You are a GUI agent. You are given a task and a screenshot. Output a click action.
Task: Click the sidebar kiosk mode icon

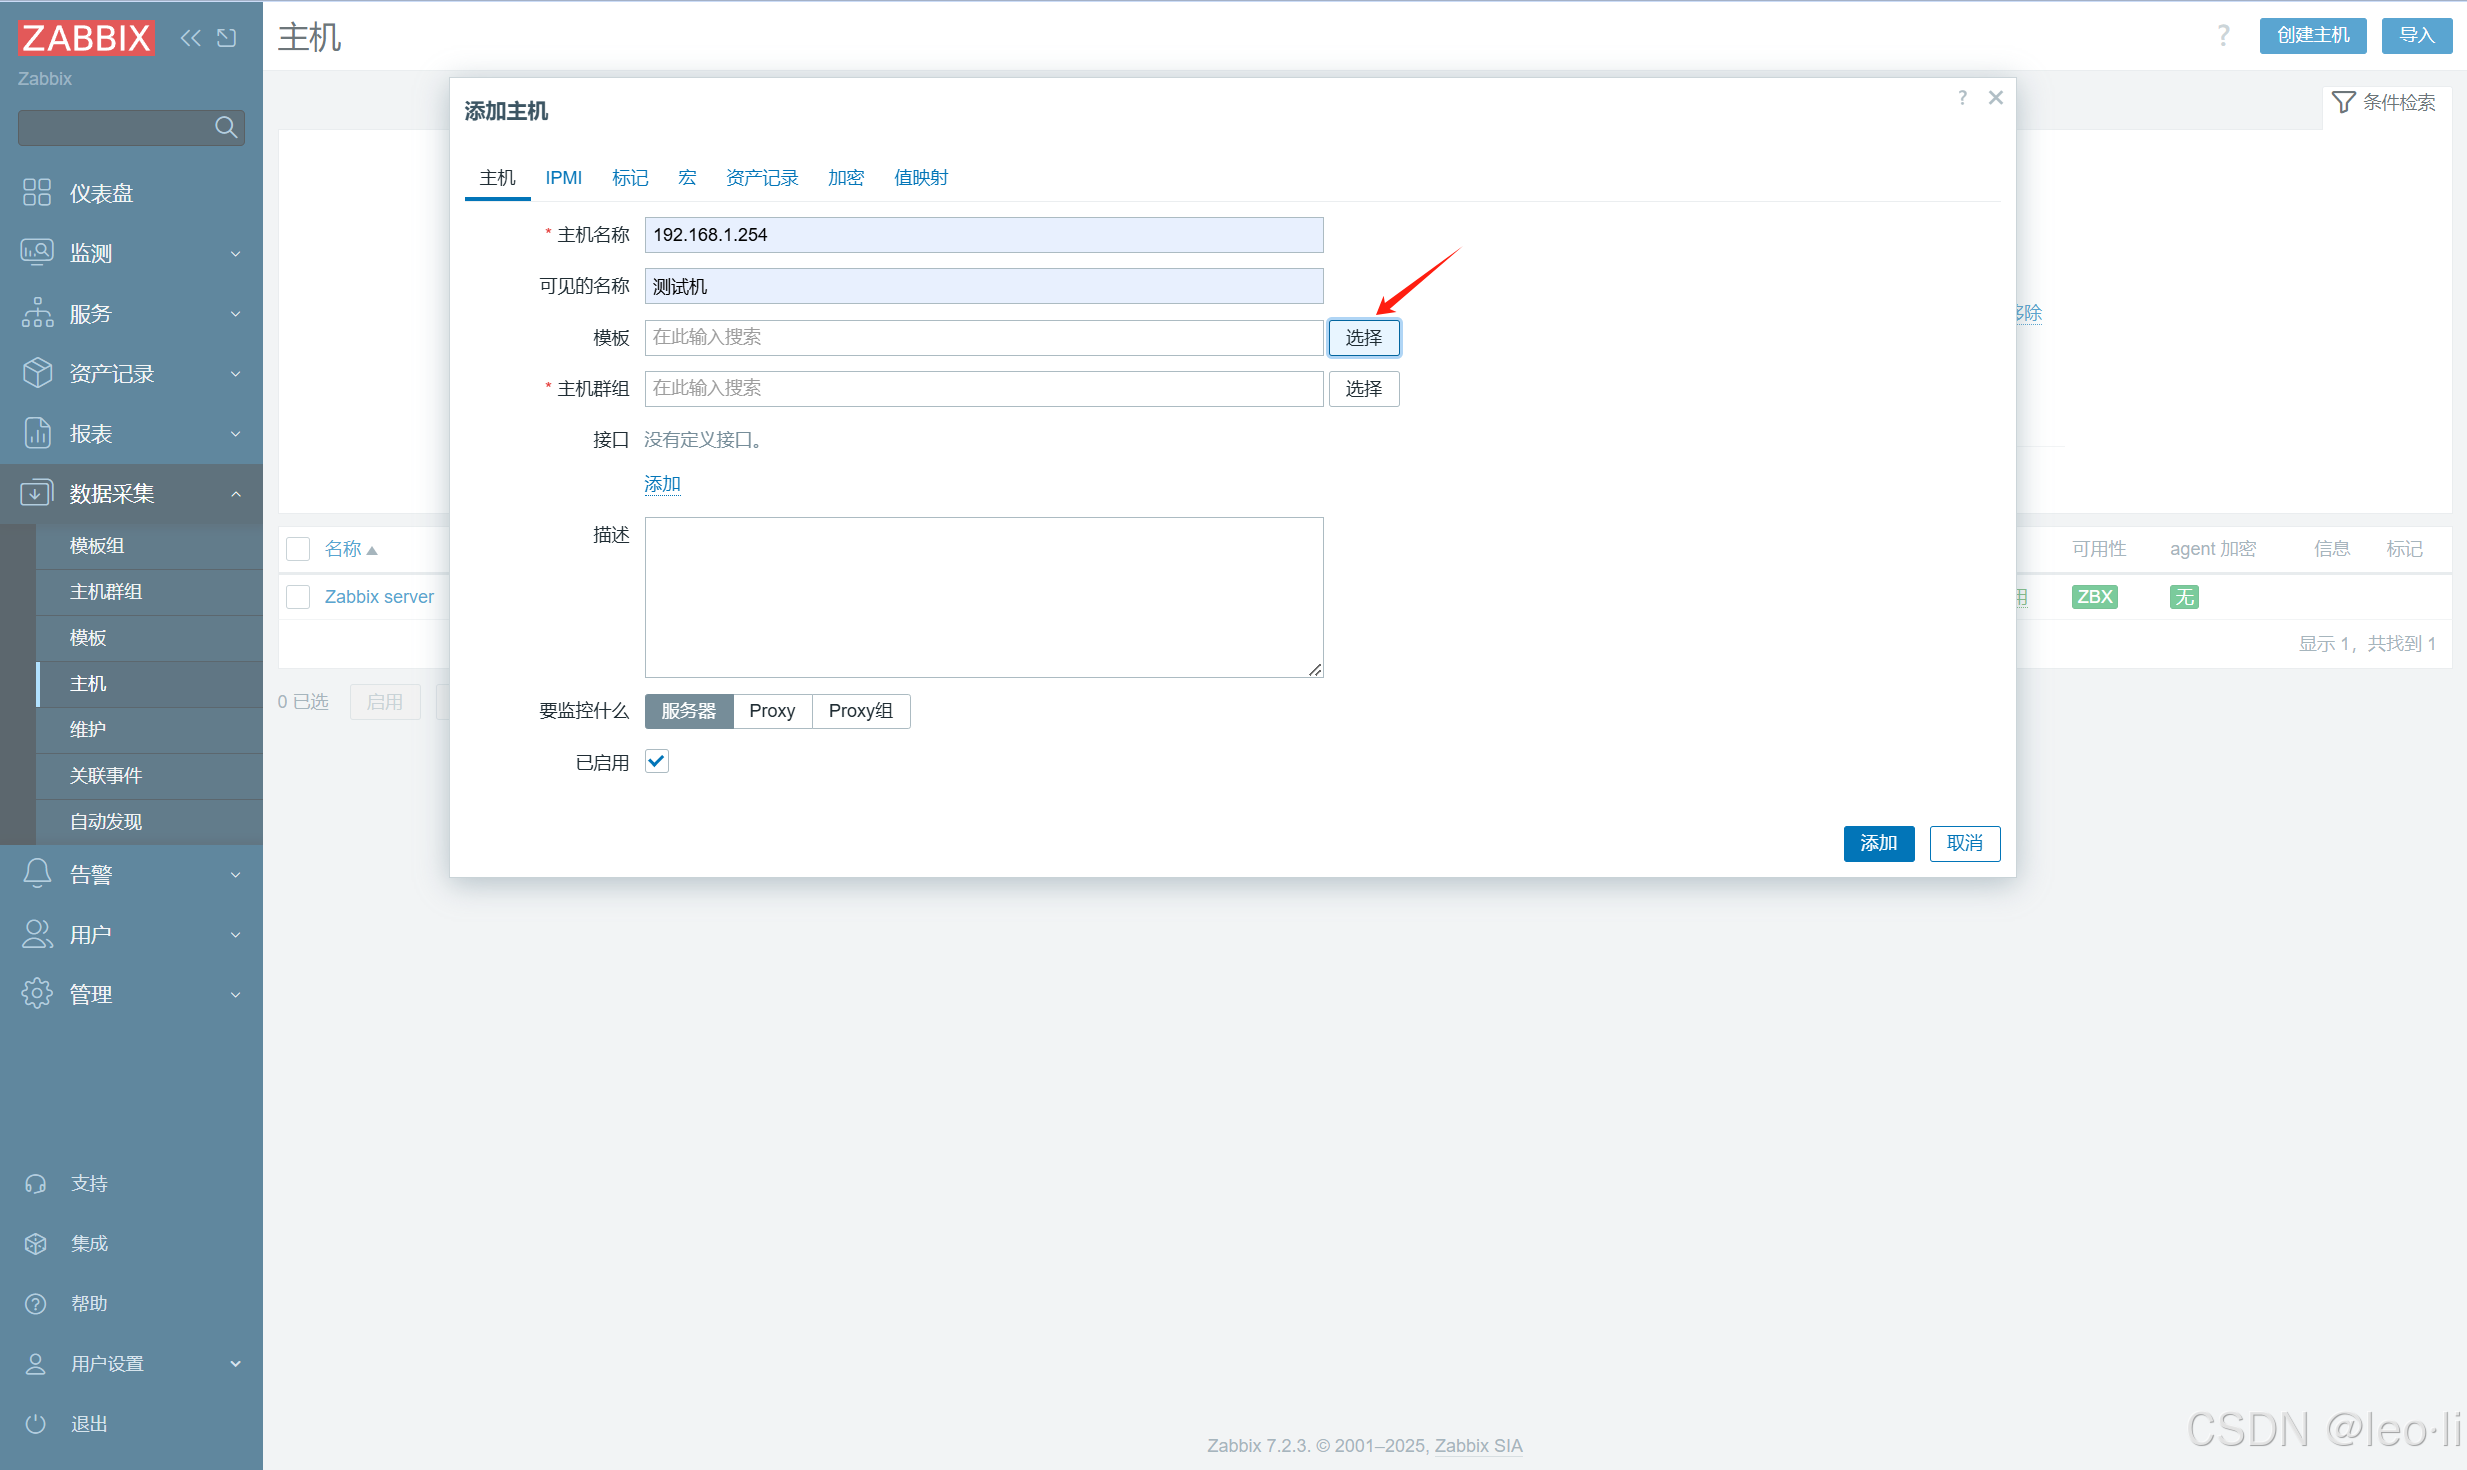(x=227, y=38)
